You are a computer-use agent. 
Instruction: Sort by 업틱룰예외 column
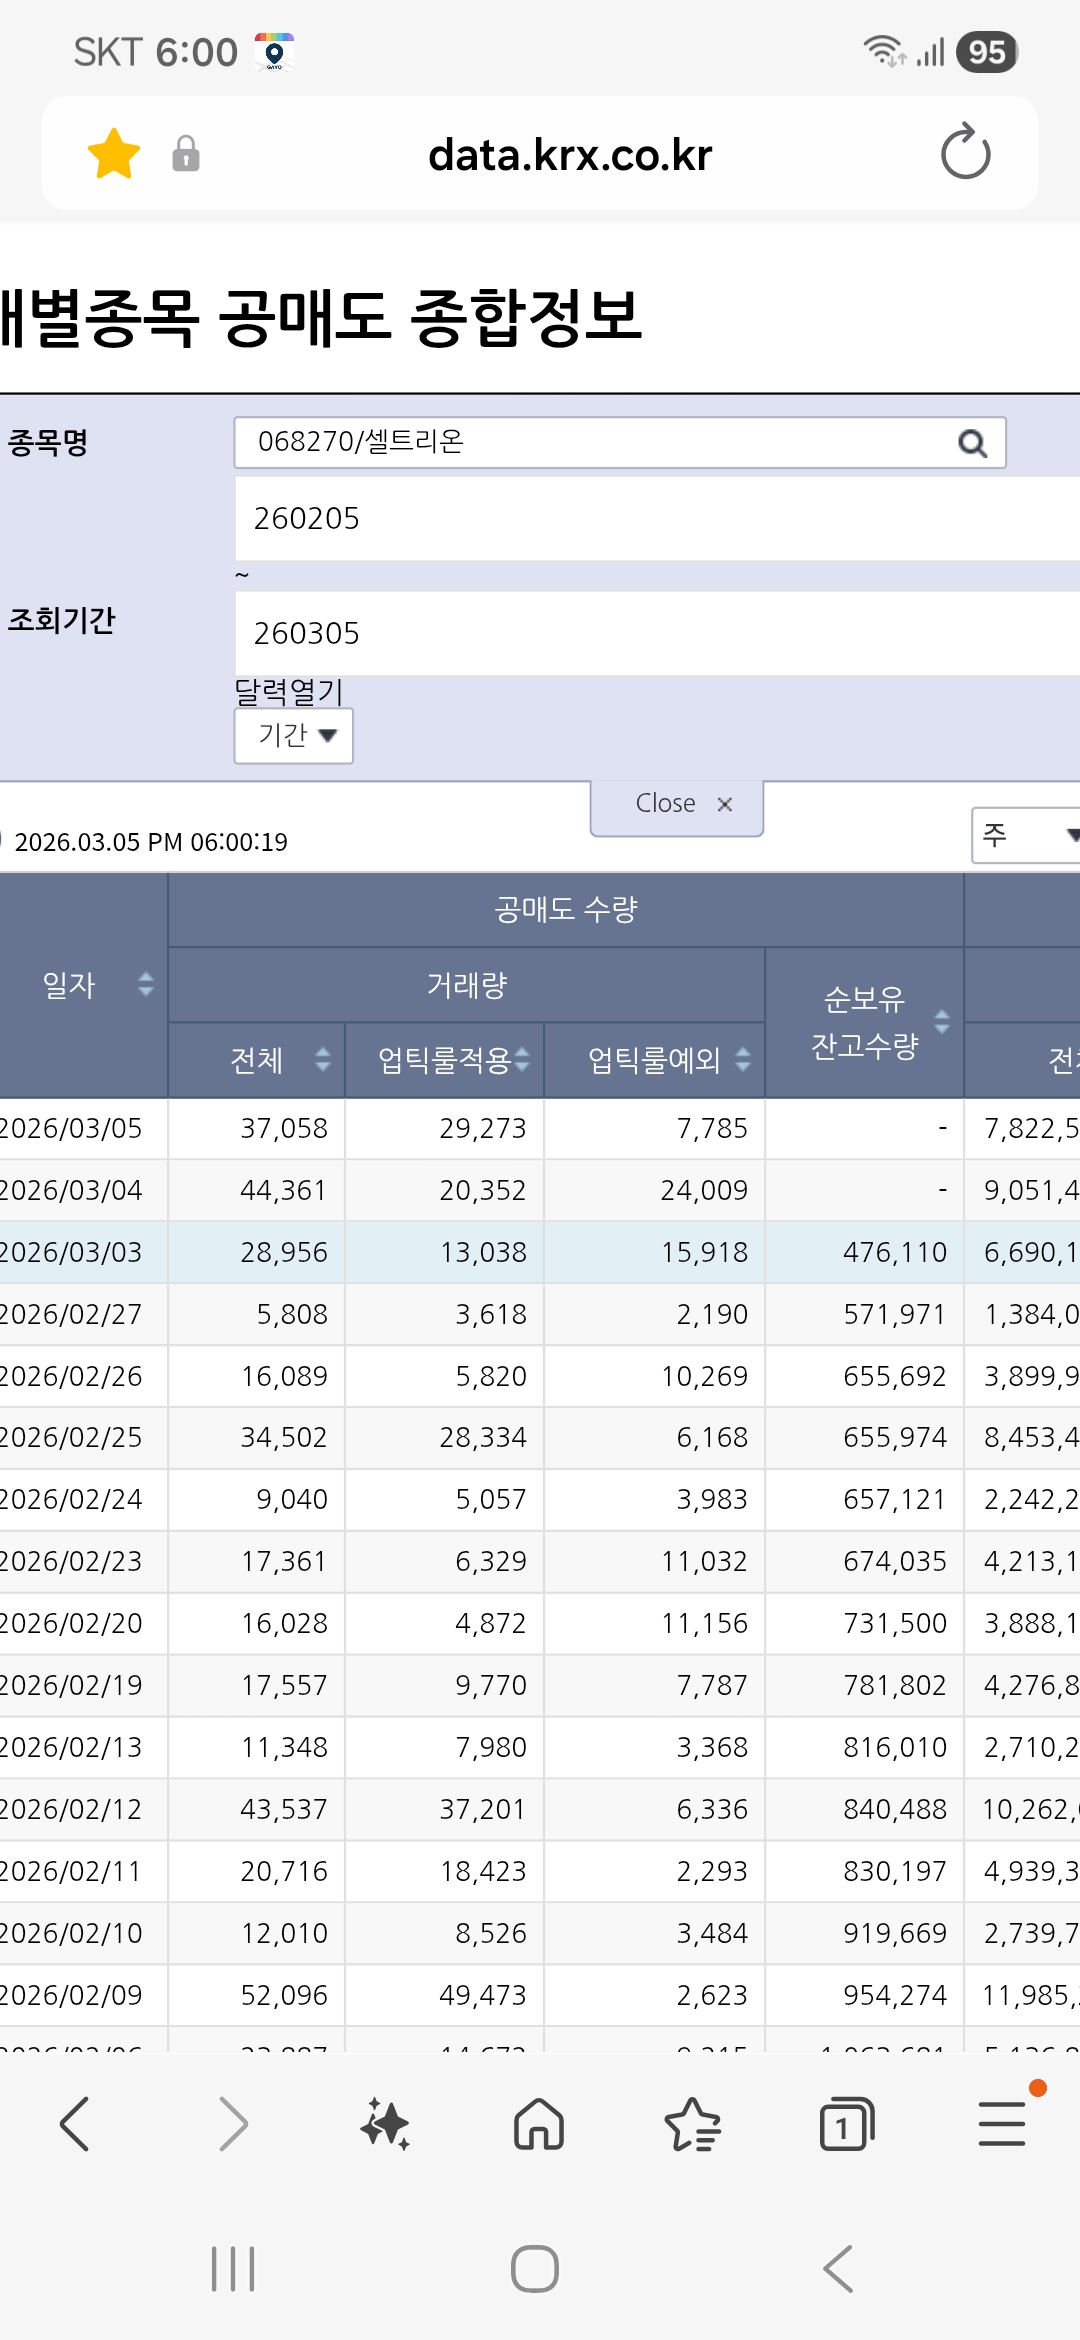pos(743,1060)
